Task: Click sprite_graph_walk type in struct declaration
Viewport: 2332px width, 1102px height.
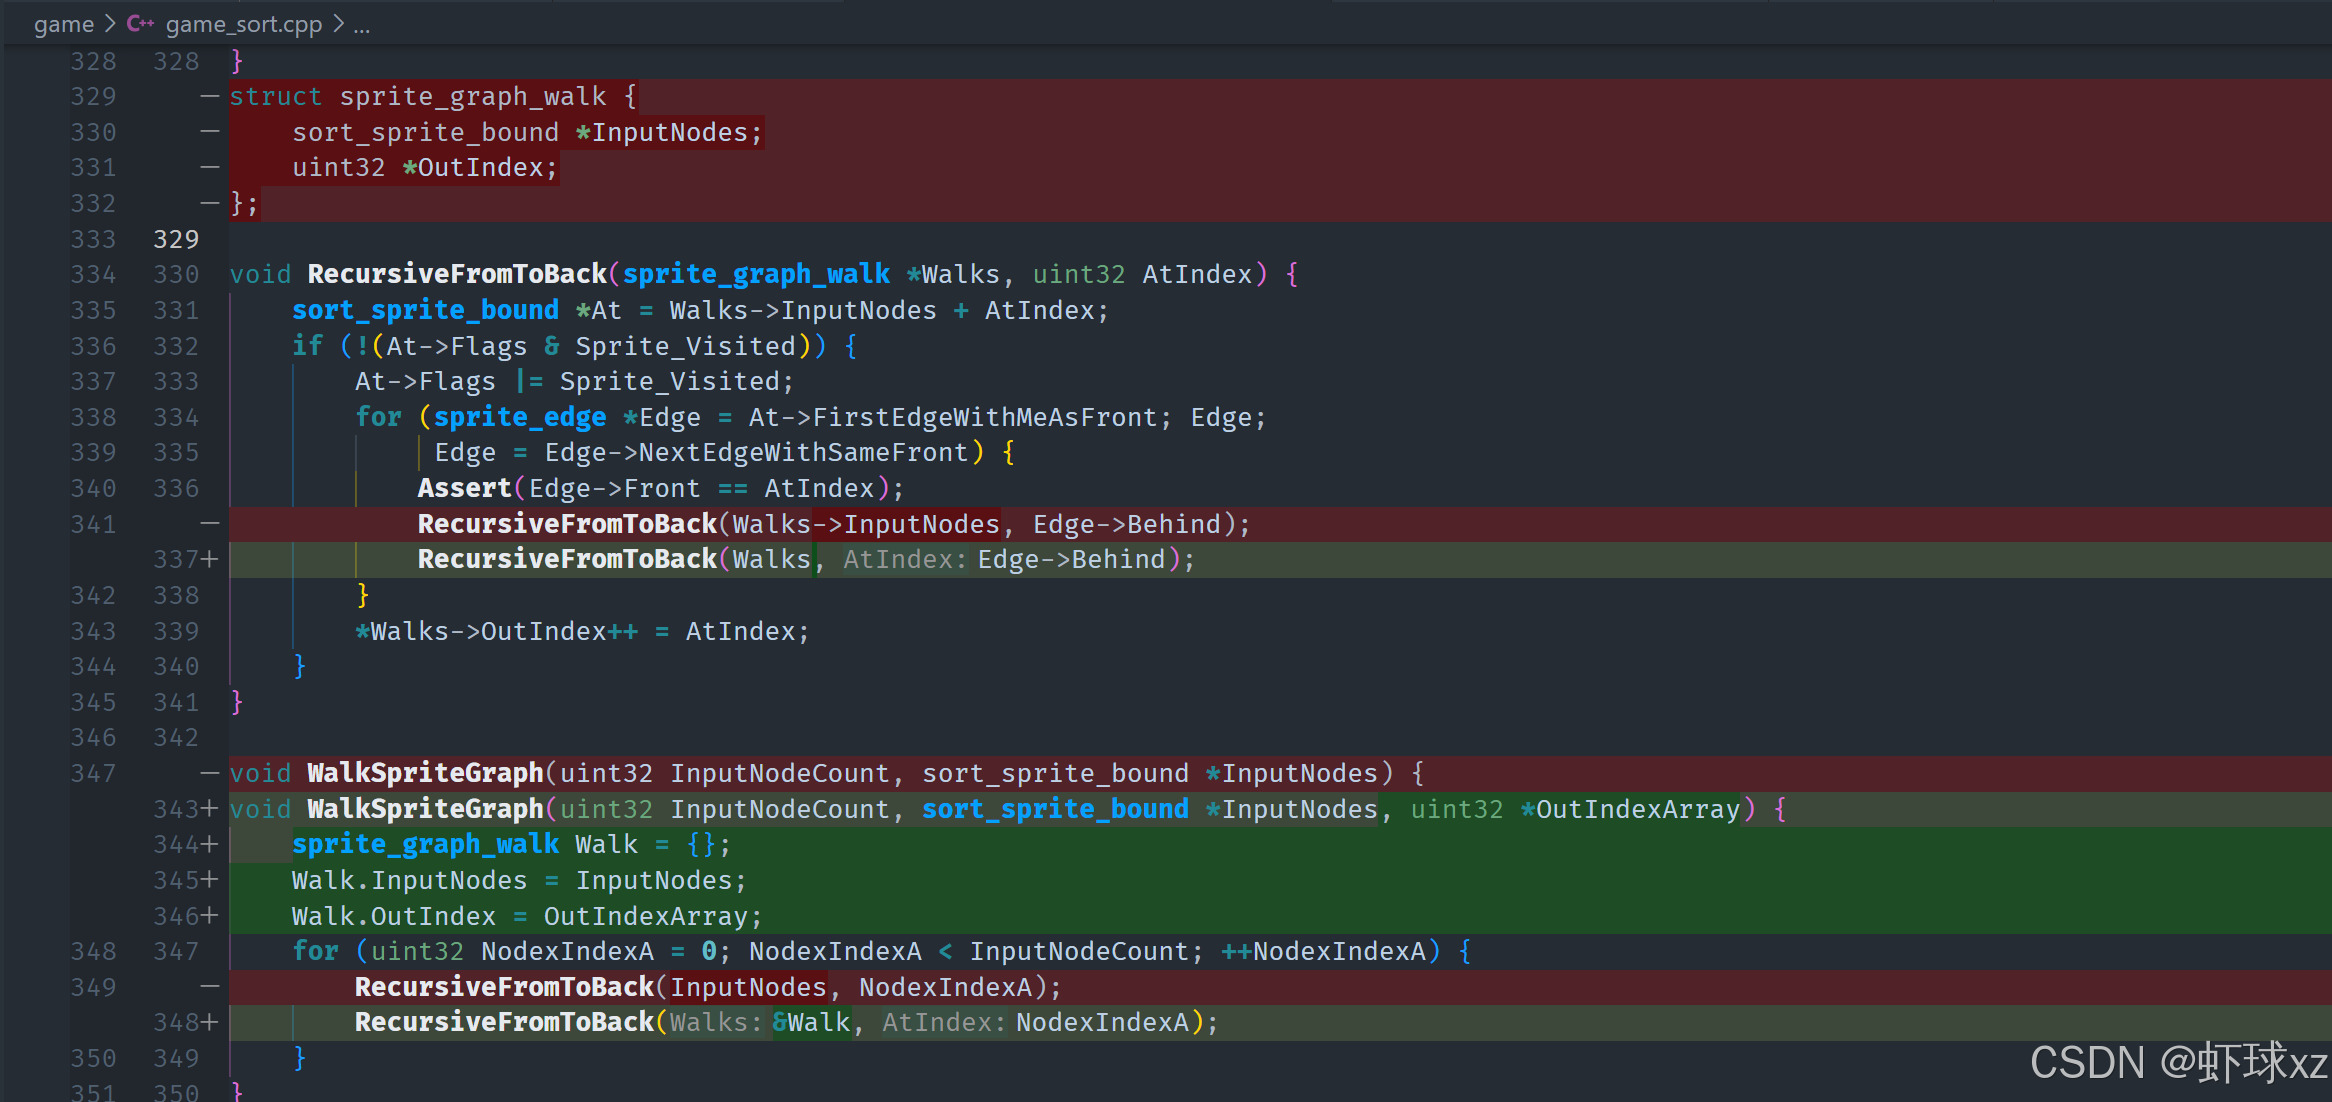Action: pos(472,96)
